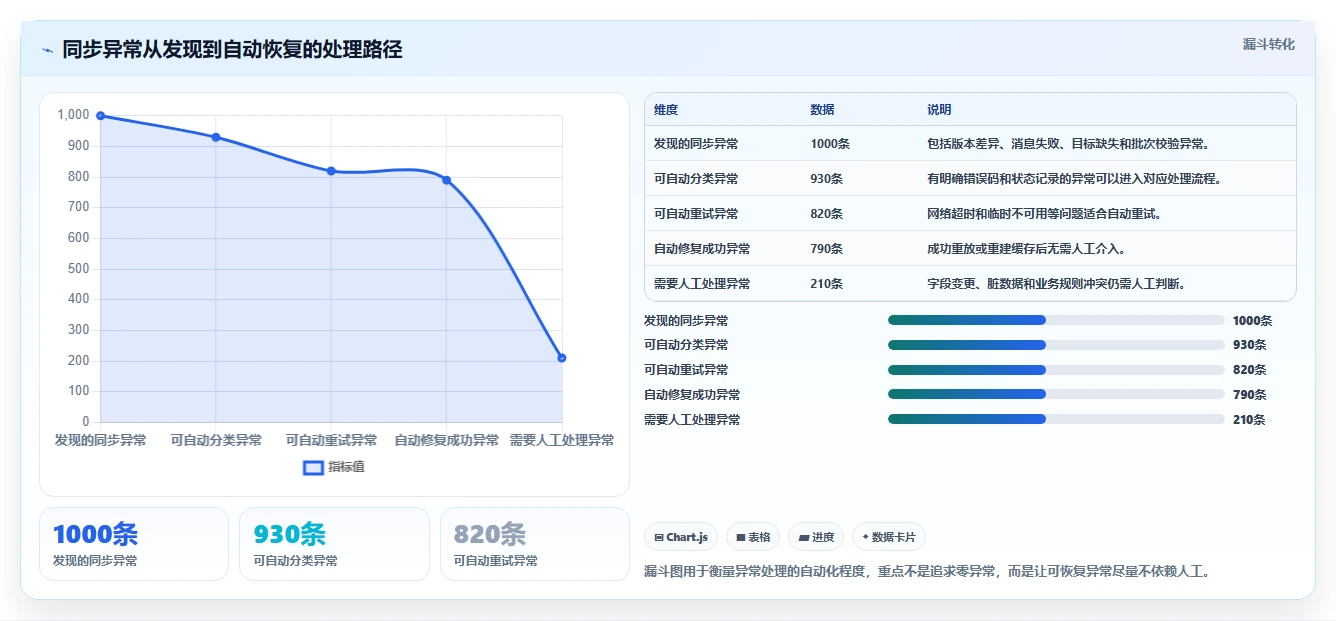Click the 发现的同步异常 progress bar
Screen dimensions: 1336x621
1056,320
